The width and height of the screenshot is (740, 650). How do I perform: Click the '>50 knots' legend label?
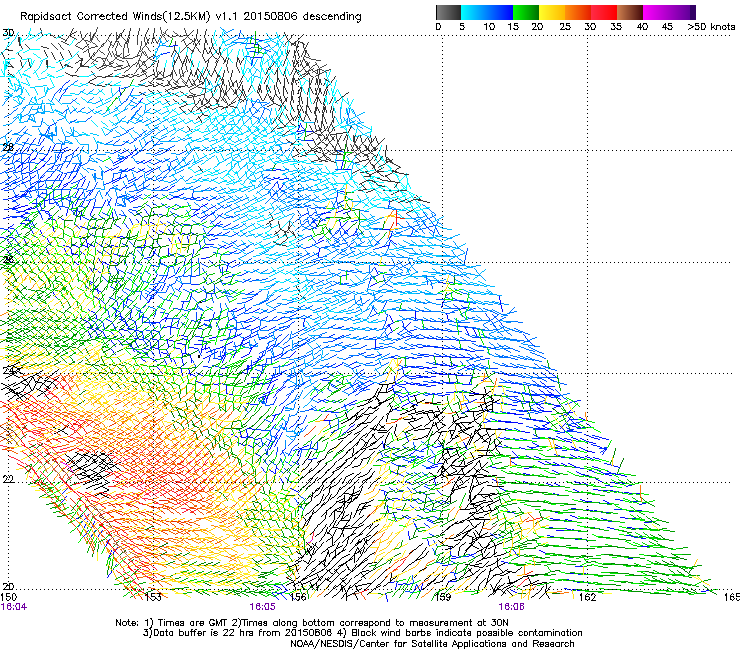[x=711, y=27]
